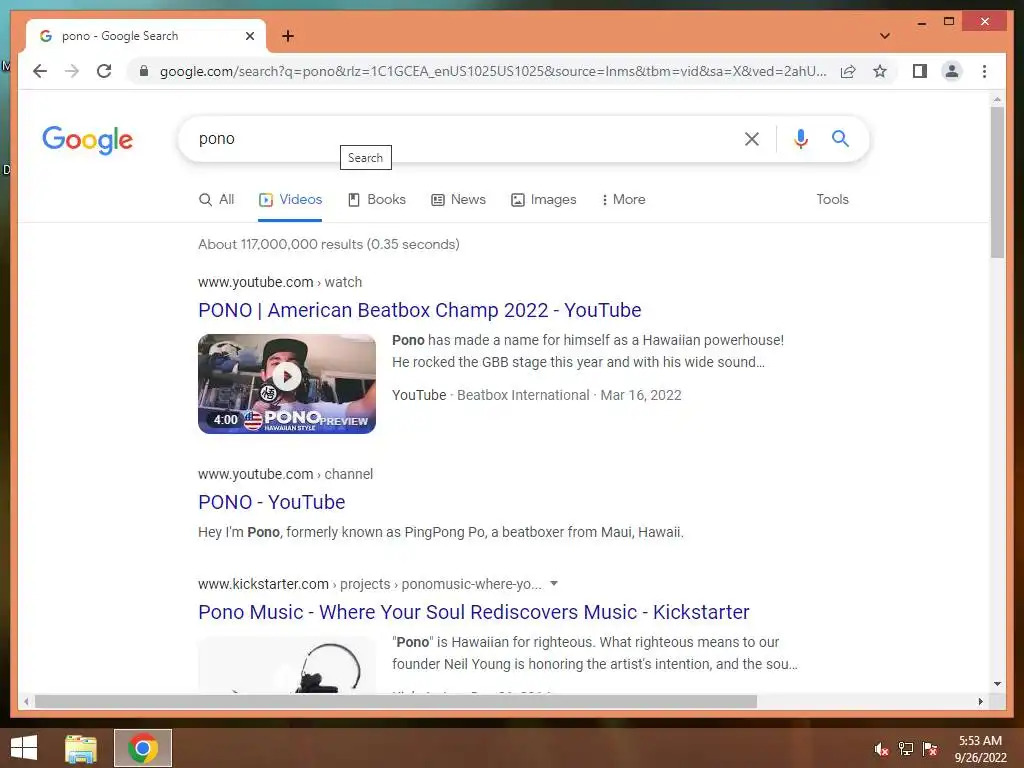The image size is (1024, 768).
Task: Open the Chrome three-dot menu
Action: (984, 71)
